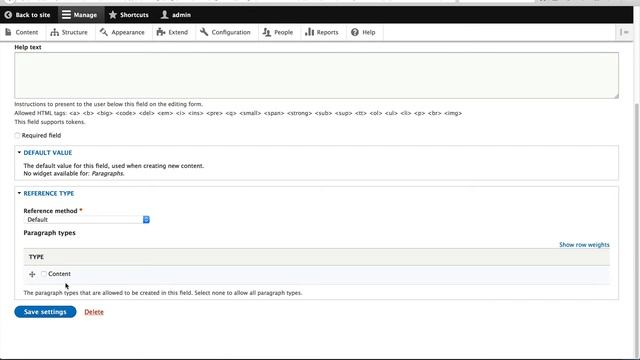Click into the Help text textarea

pos(316,76)
